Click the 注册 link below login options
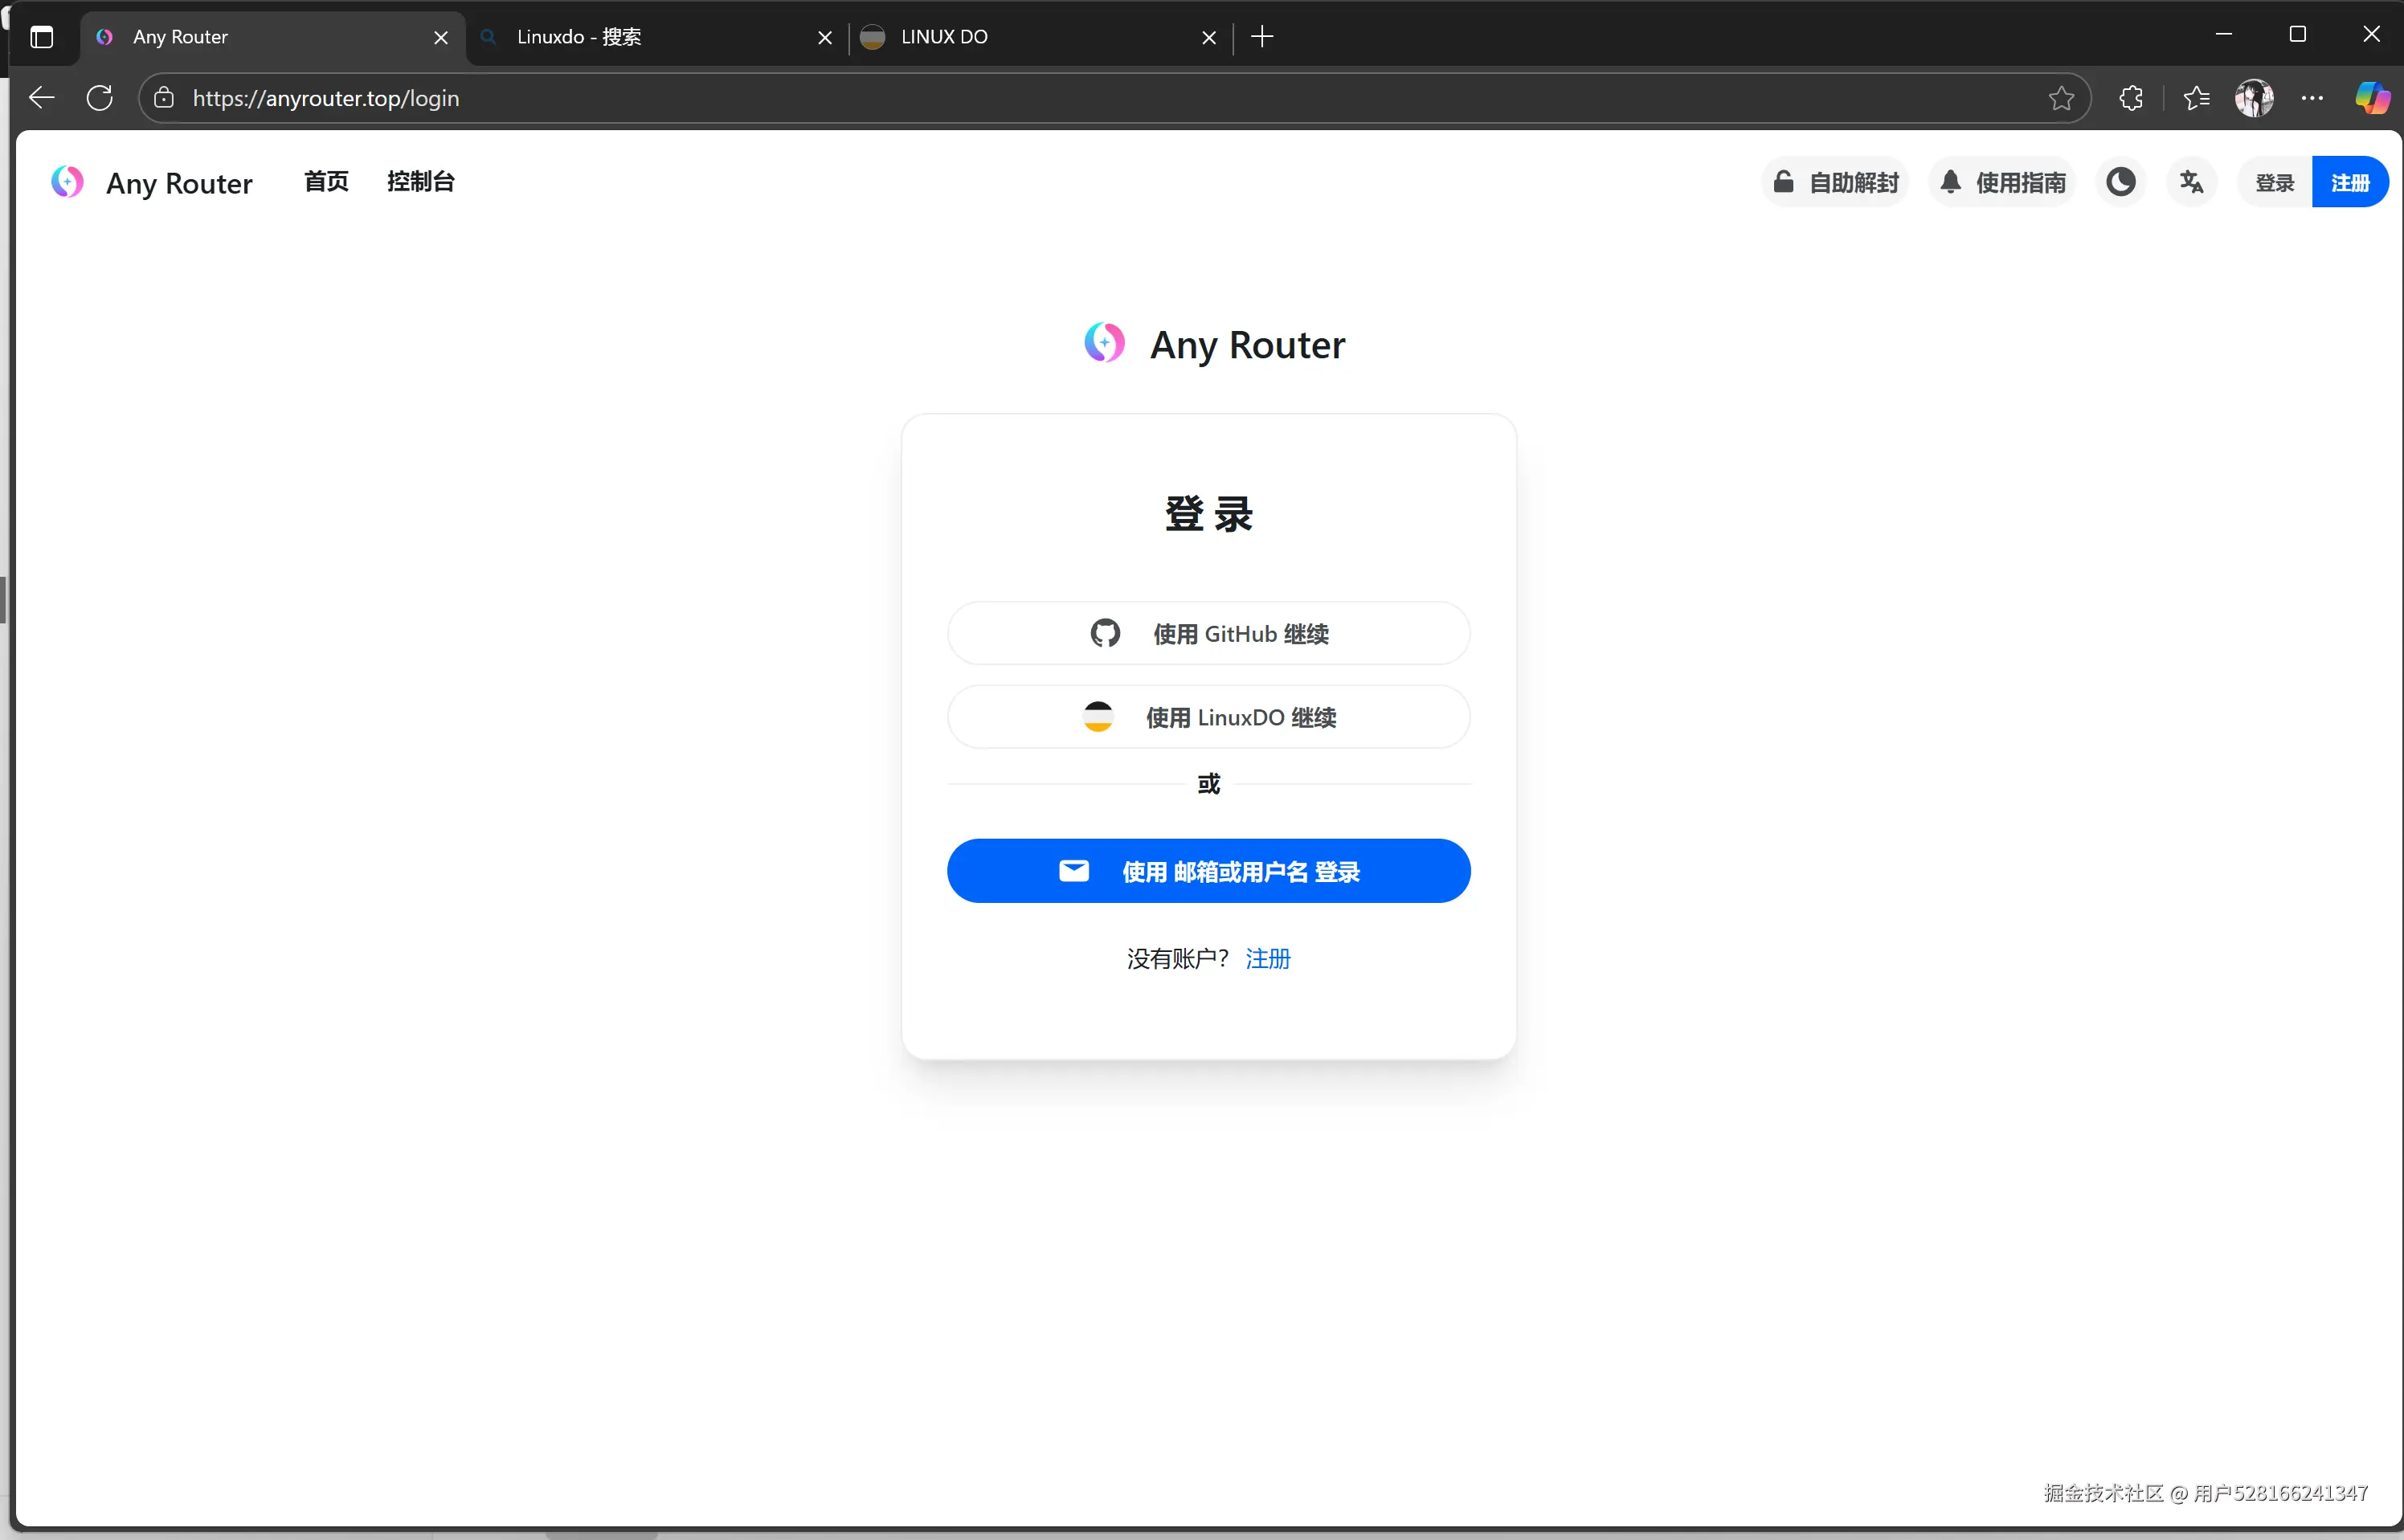The image size is (2404, 1540). (x=1268, y=959)
